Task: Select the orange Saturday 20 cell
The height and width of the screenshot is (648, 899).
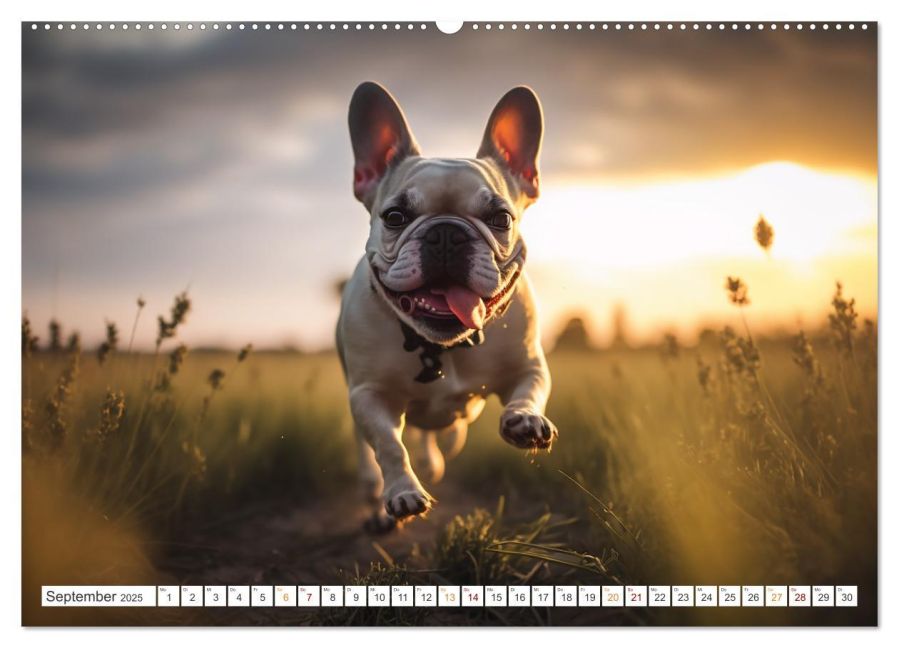Action: pos(612,597)
